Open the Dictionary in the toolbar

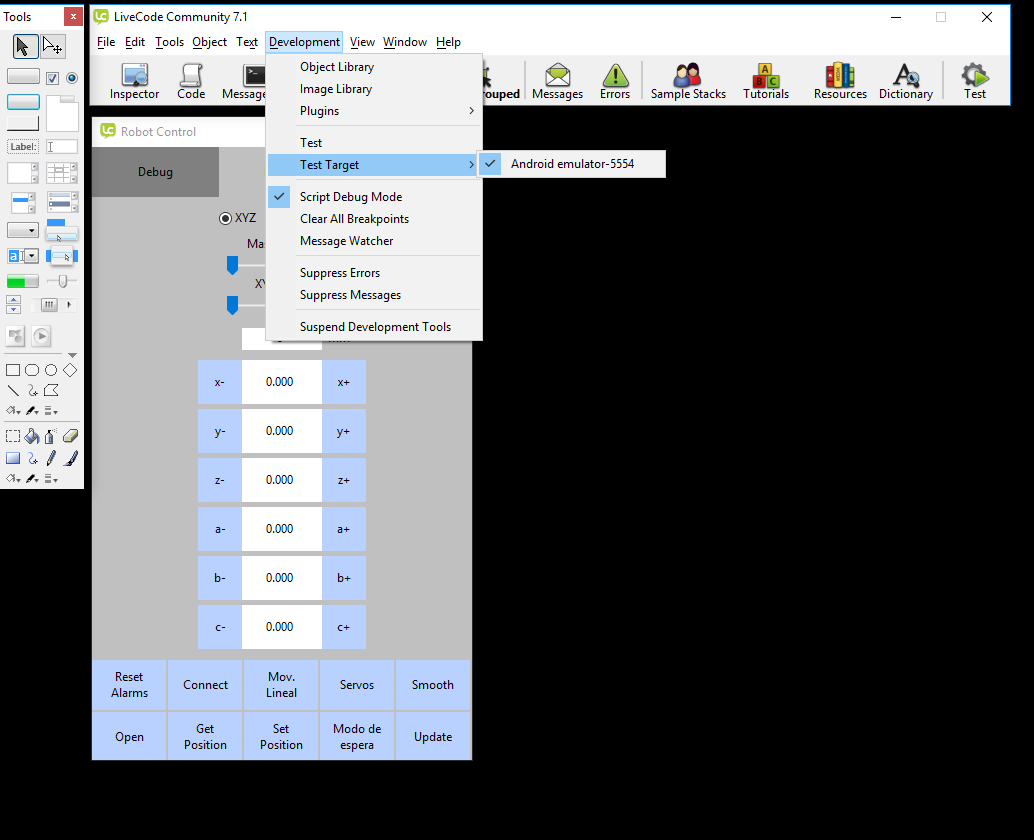pos(905,82)
